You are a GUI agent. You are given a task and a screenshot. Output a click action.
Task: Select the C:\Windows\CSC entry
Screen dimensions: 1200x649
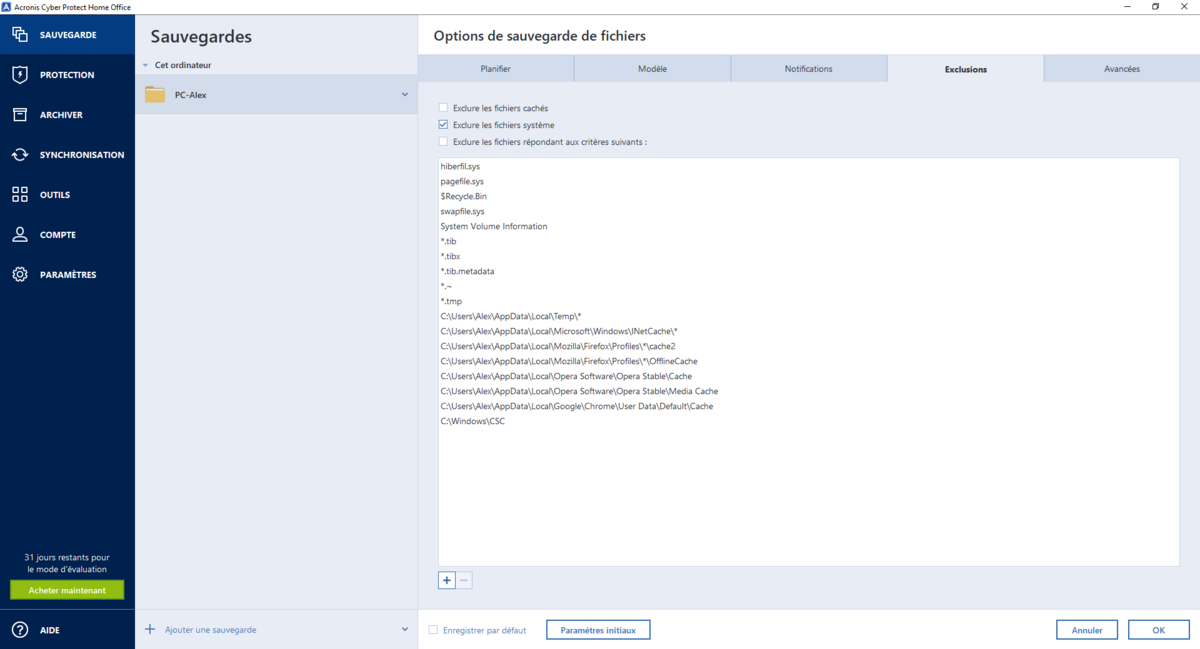[473, 421]
